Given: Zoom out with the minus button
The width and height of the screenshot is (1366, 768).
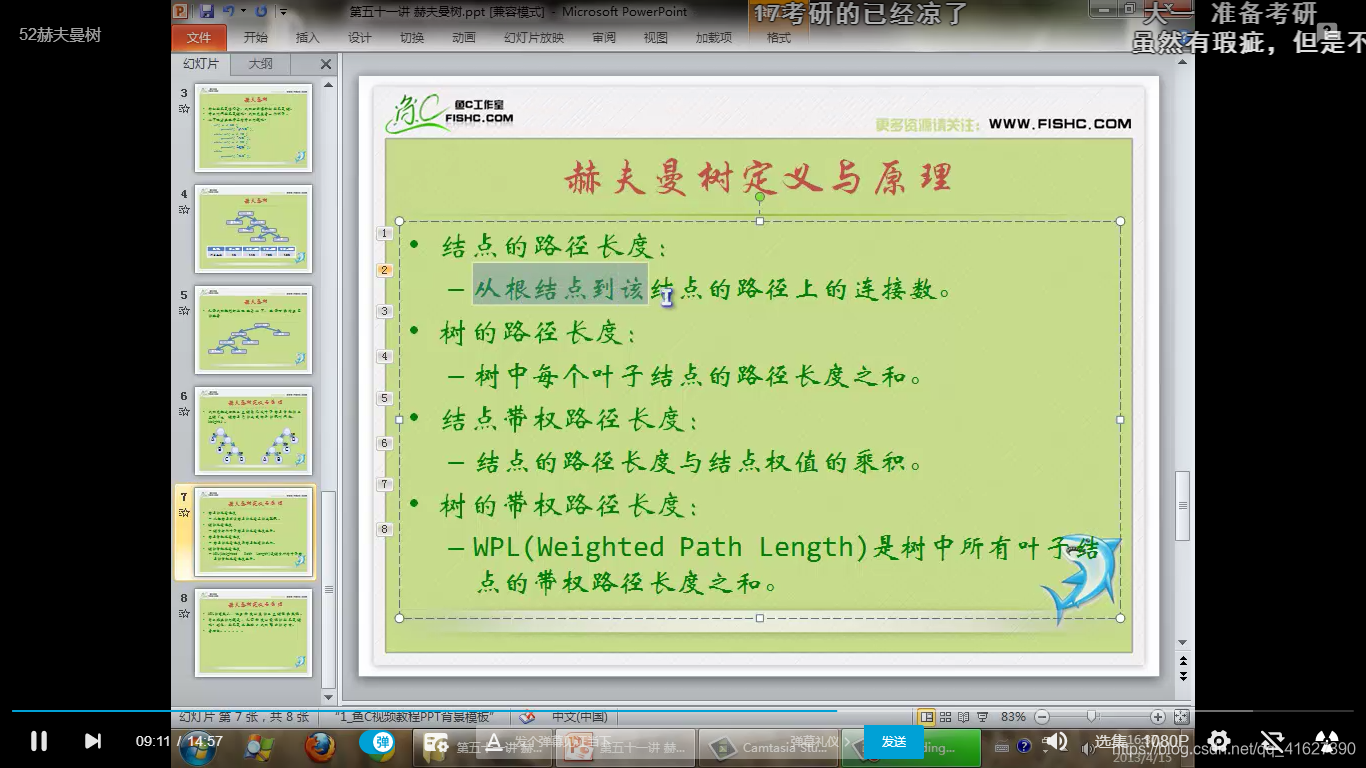Looking at the screenshot, I should click(x=1042, y=717).
